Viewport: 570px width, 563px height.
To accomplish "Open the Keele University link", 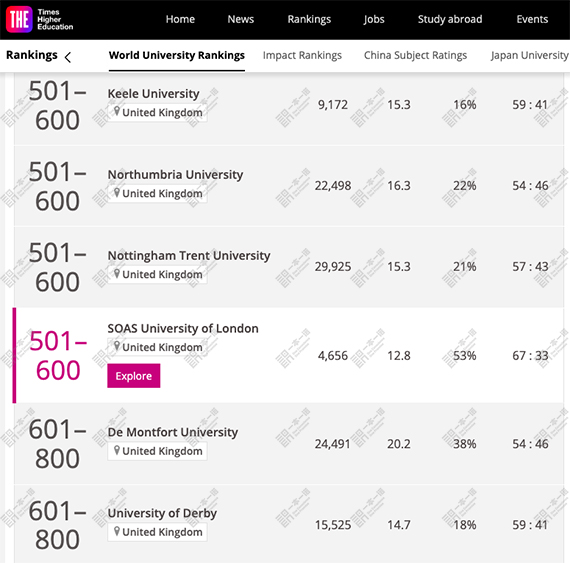I will coord(153,94).
